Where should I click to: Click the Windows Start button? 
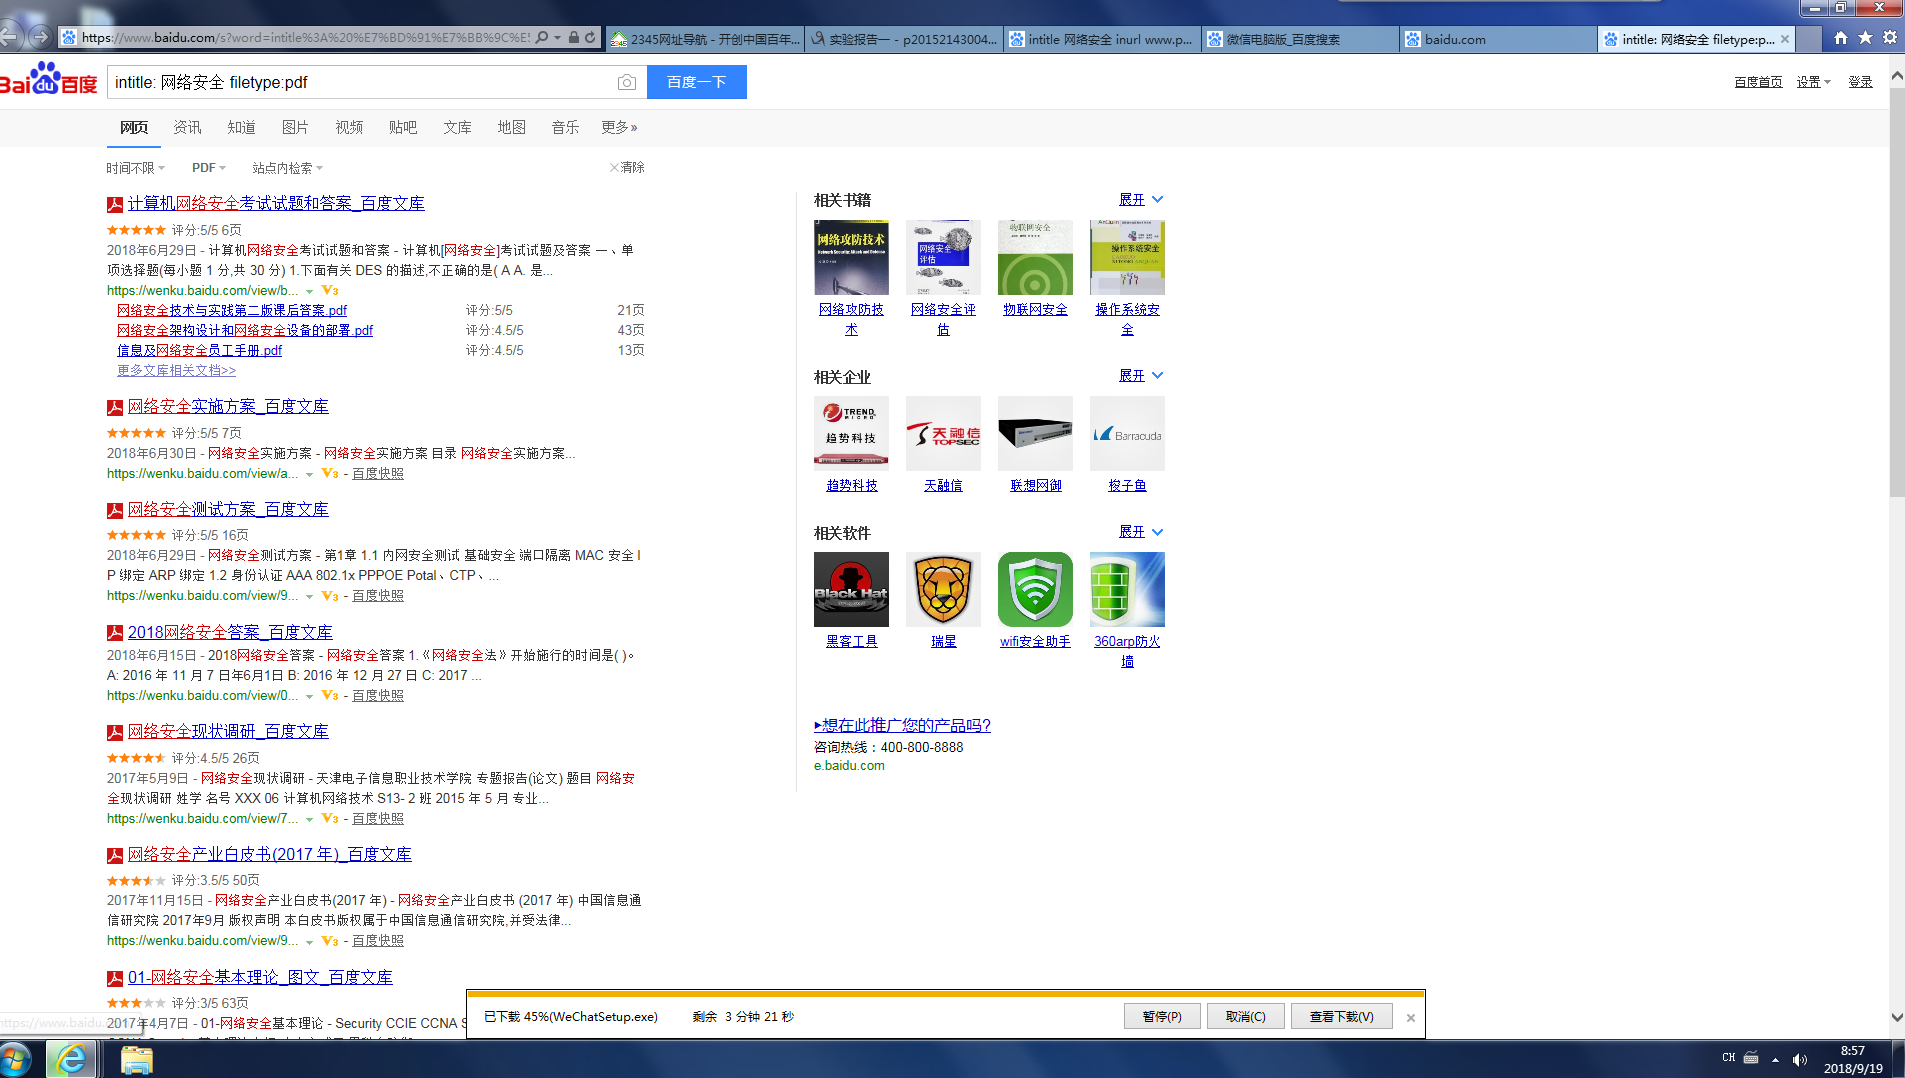(x=16, y=1059)
